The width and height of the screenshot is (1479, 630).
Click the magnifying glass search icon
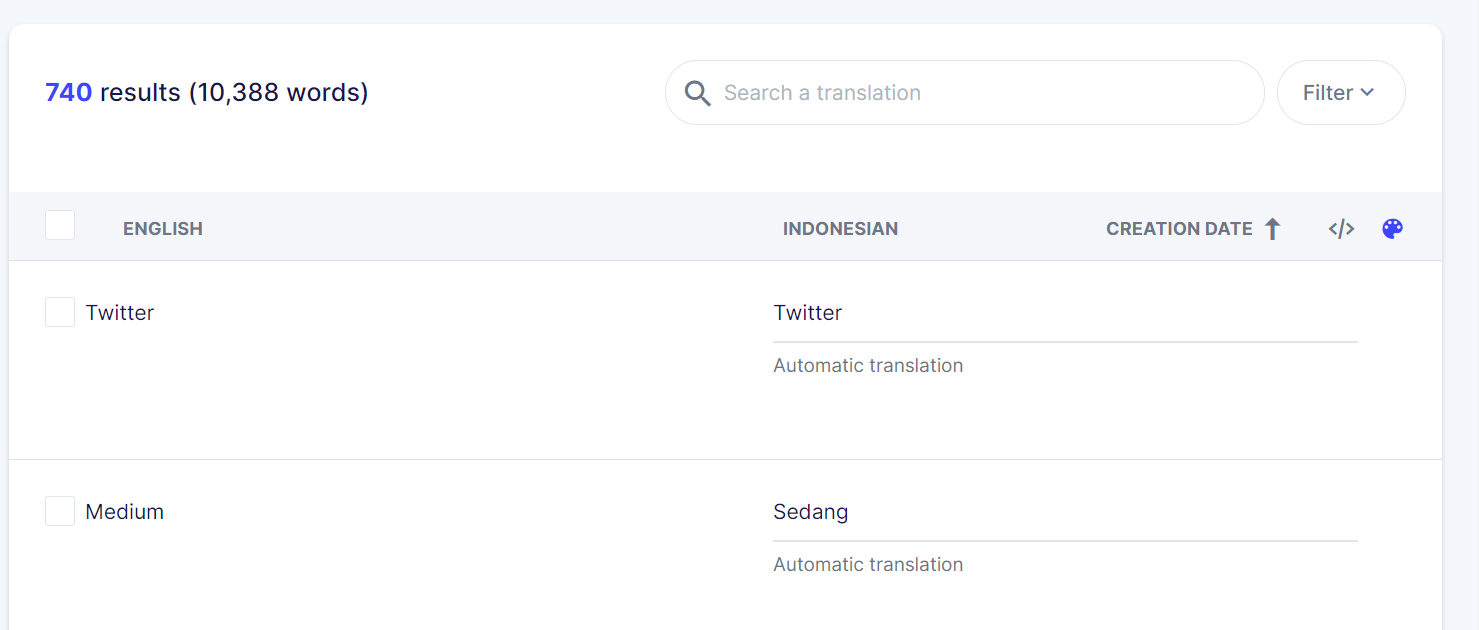click(697, 93)
